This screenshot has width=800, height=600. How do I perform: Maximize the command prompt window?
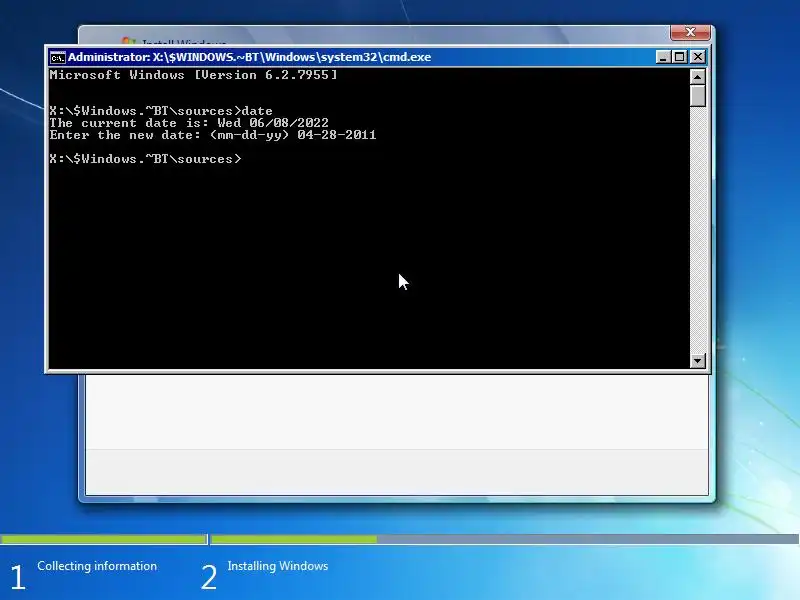tap(680, 57)
